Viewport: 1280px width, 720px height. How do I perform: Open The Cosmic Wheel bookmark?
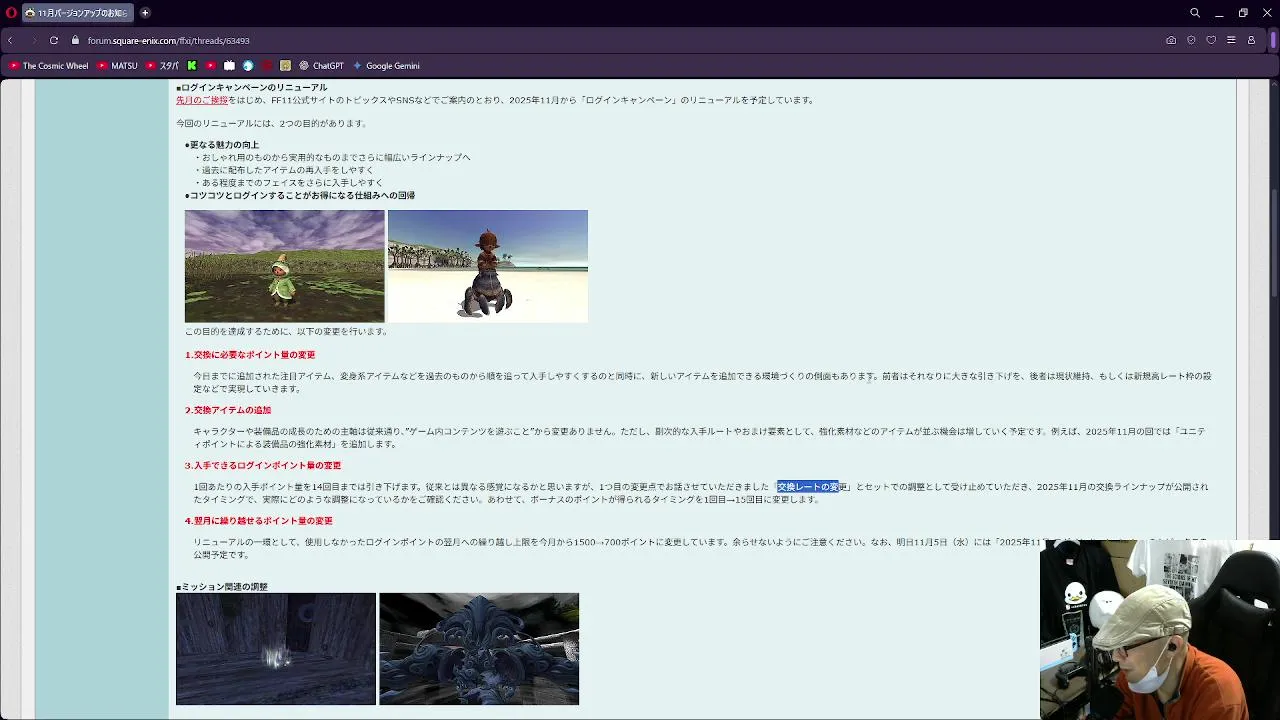tap(48, 66)
